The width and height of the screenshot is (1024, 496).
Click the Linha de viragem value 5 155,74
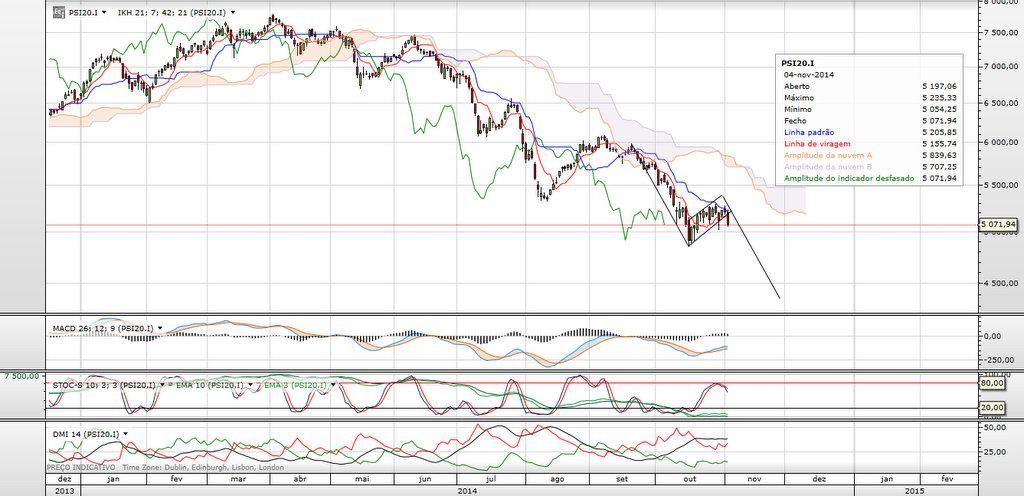coord(939,144)
